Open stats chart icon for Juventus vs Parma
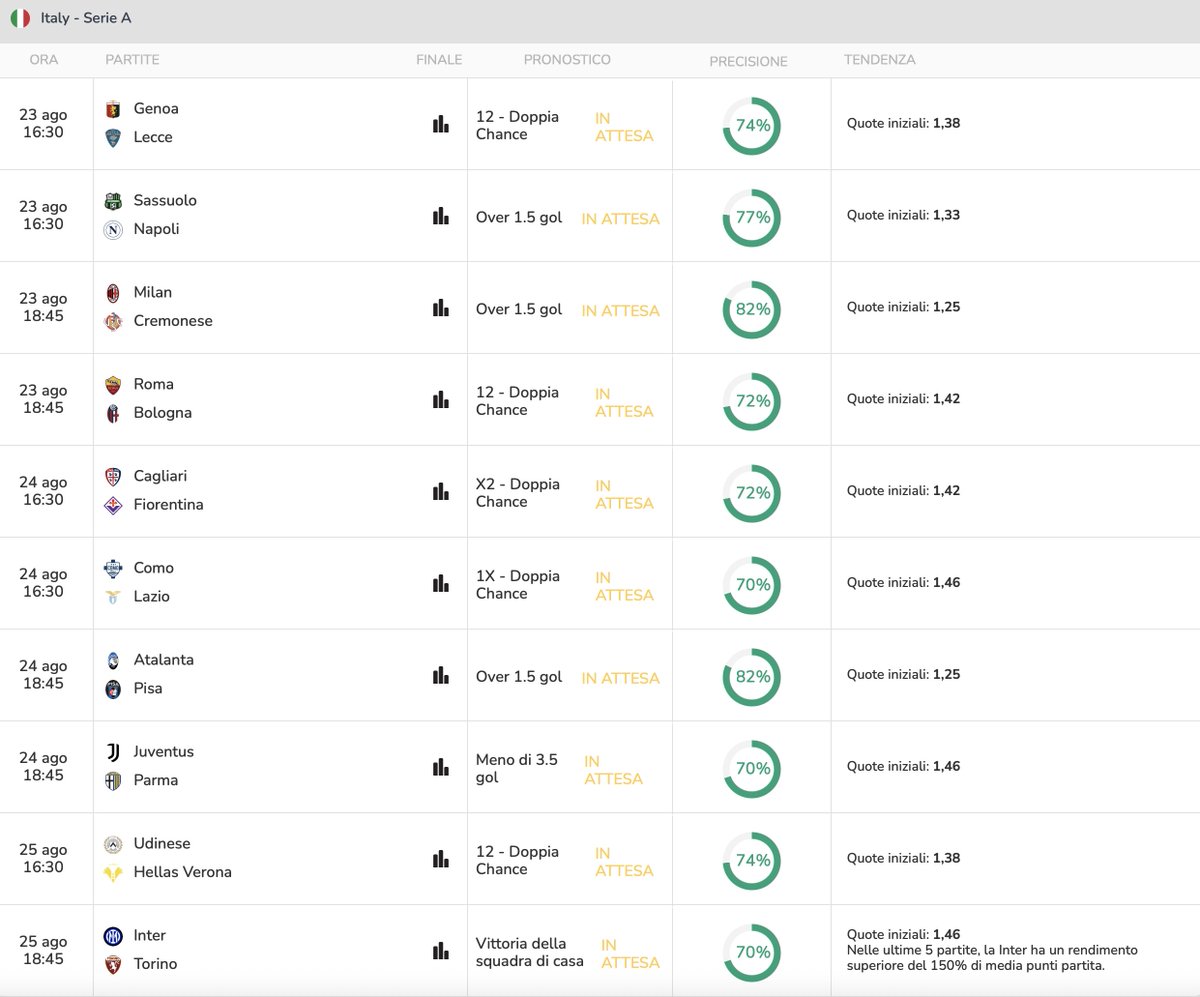Screen dimensions: 1200x997 pos(440,767)
